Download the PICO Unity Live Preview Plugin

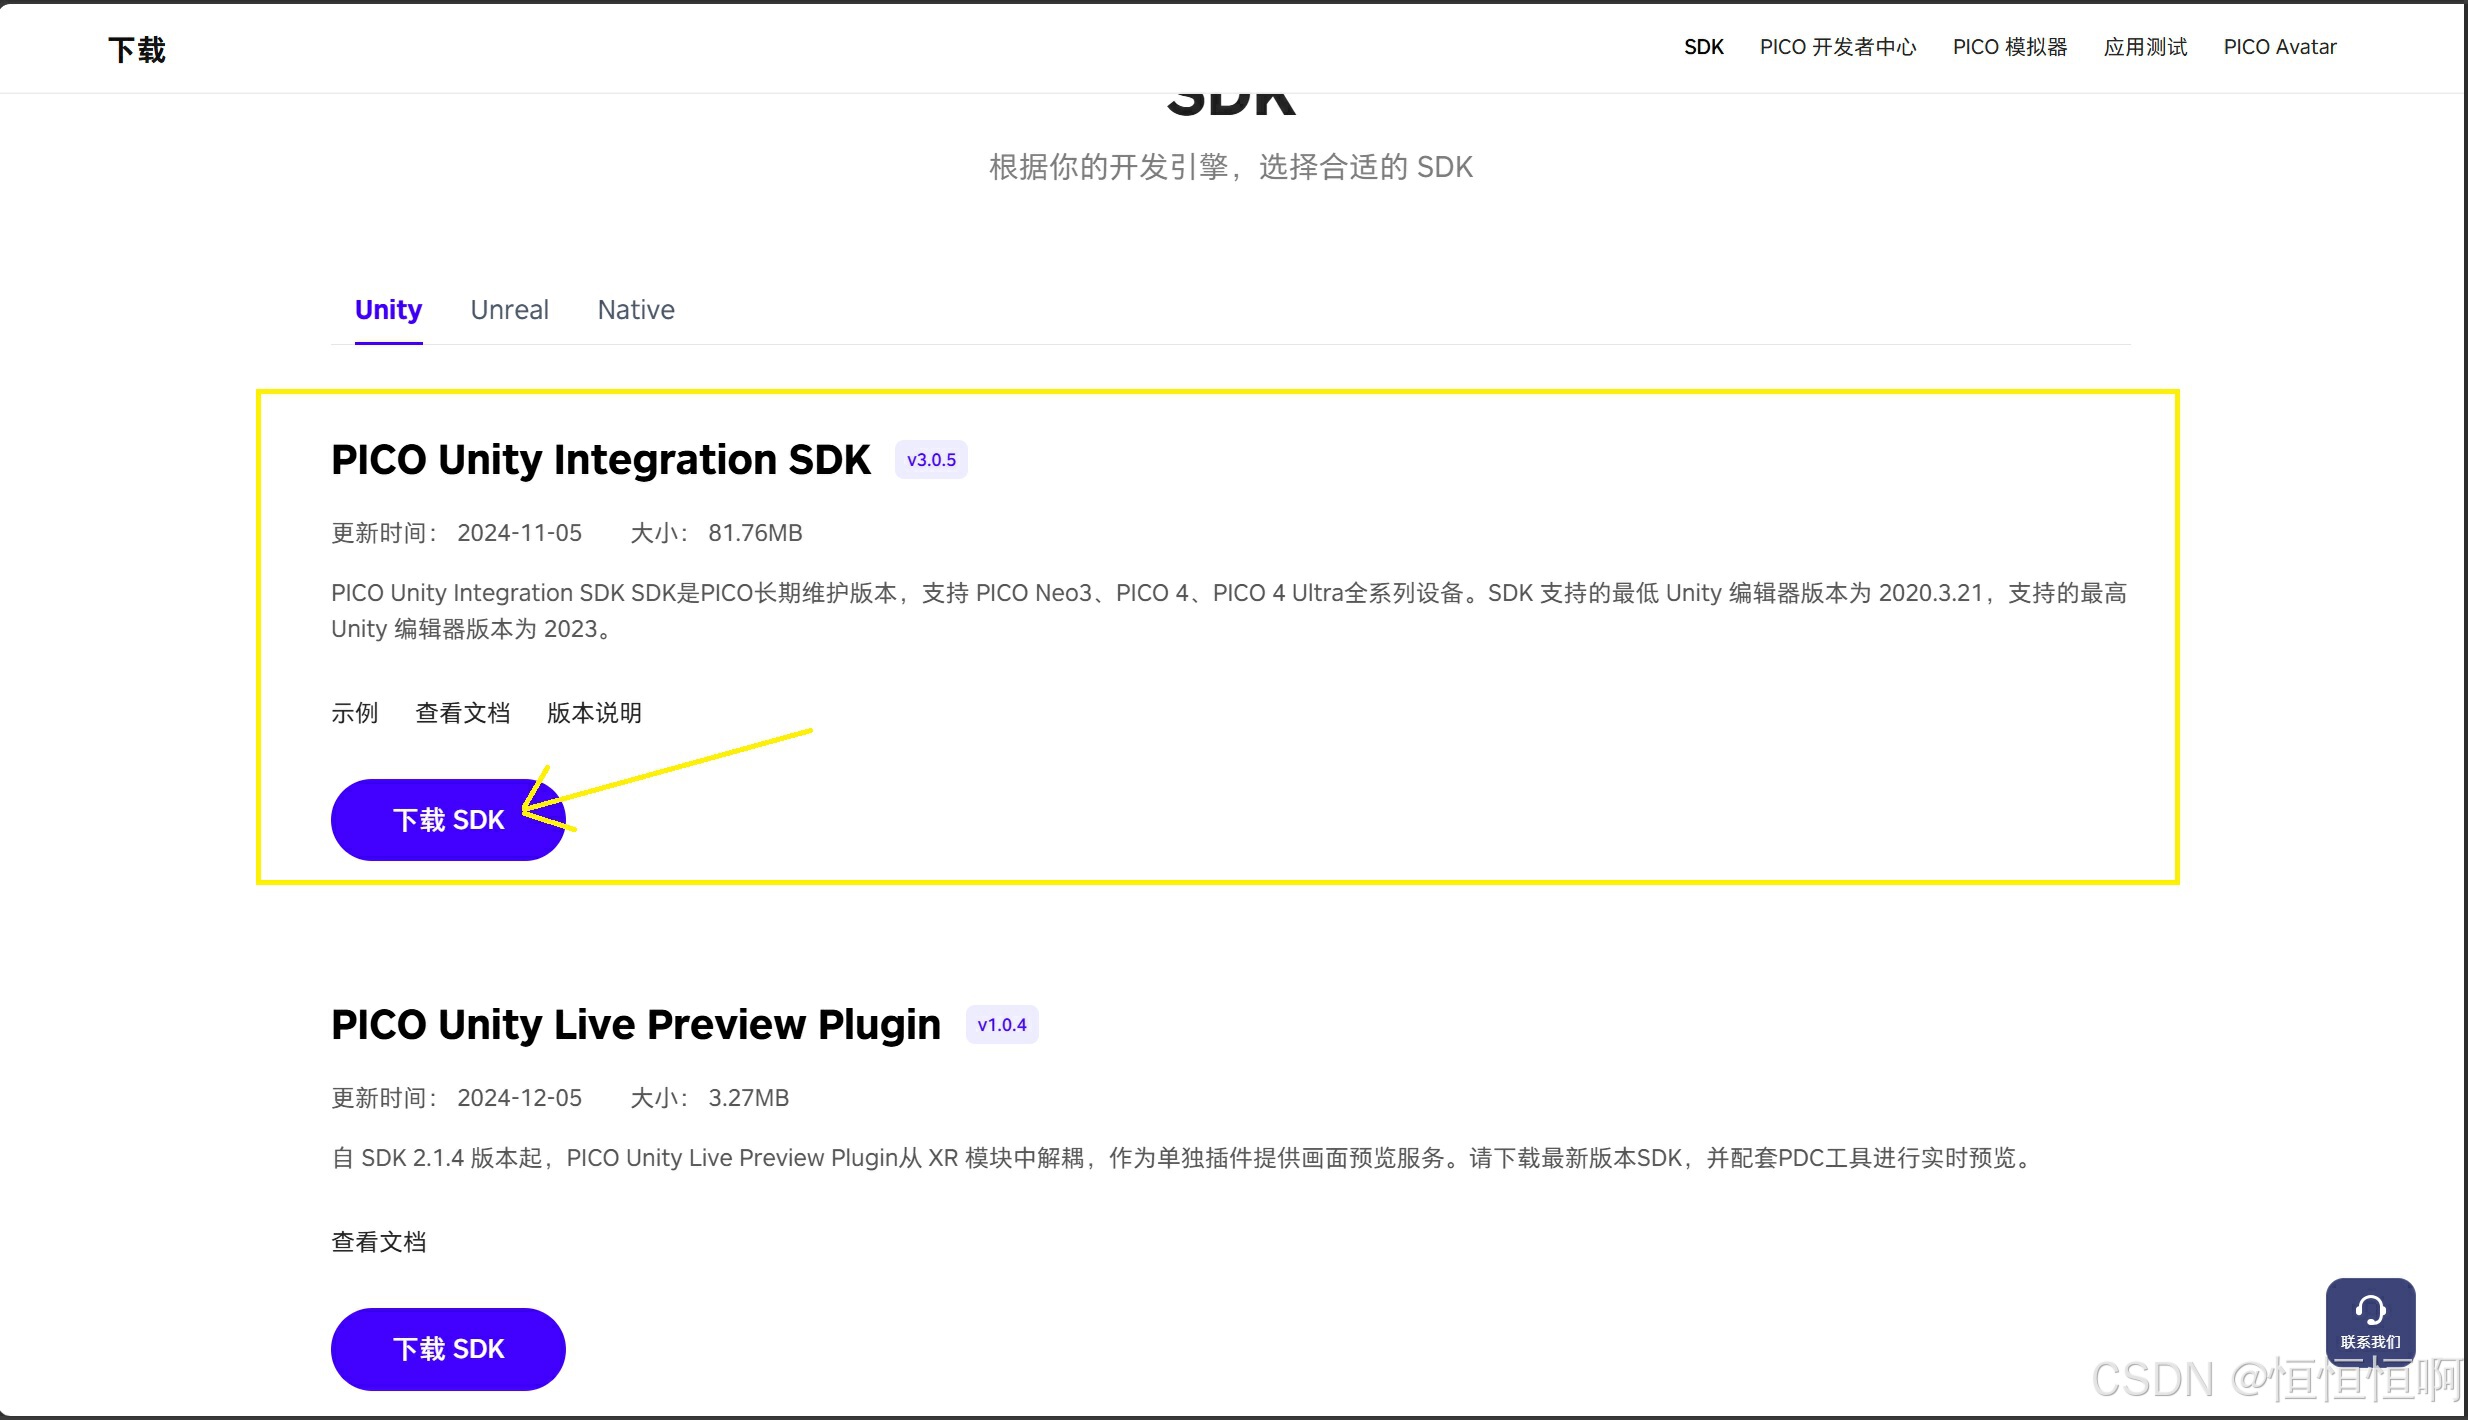click(x=447, y=1349)
